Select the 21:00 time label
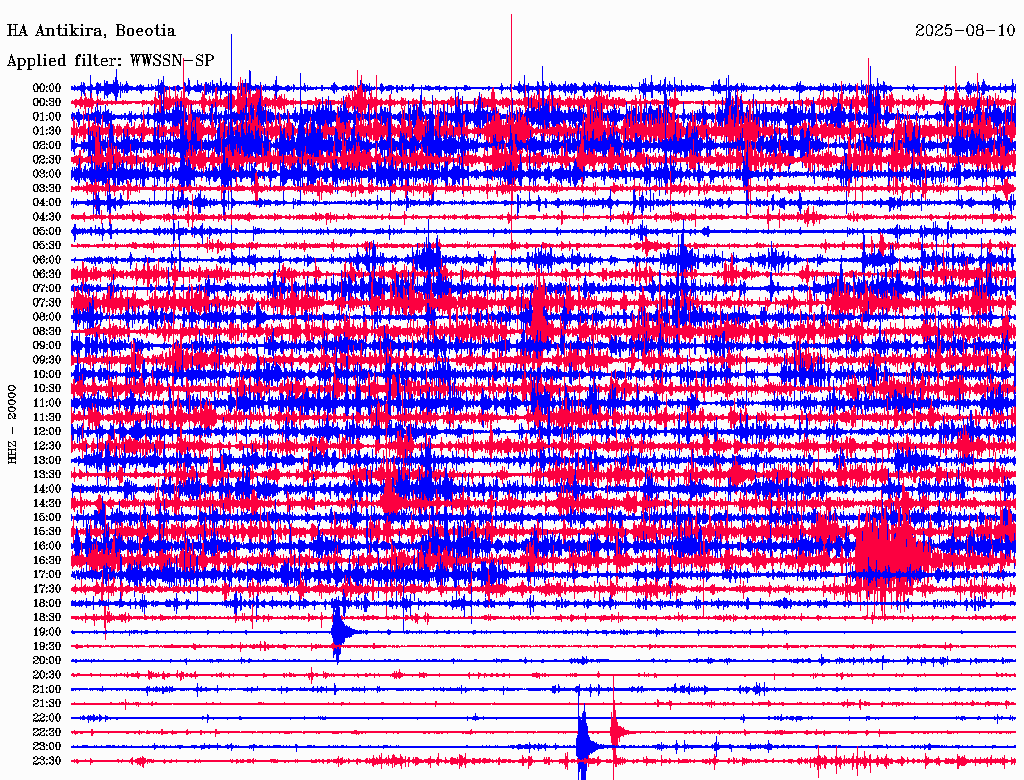 click(x=46, y=689)
